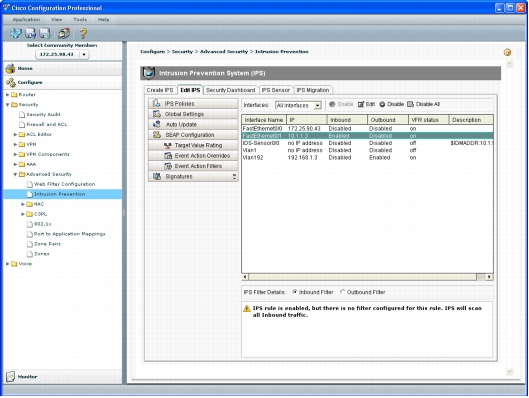The height and width of the screenshot is (398, 529).
Task: Select the IDS-Sensor0/0 row
Action: coord(367,143)
